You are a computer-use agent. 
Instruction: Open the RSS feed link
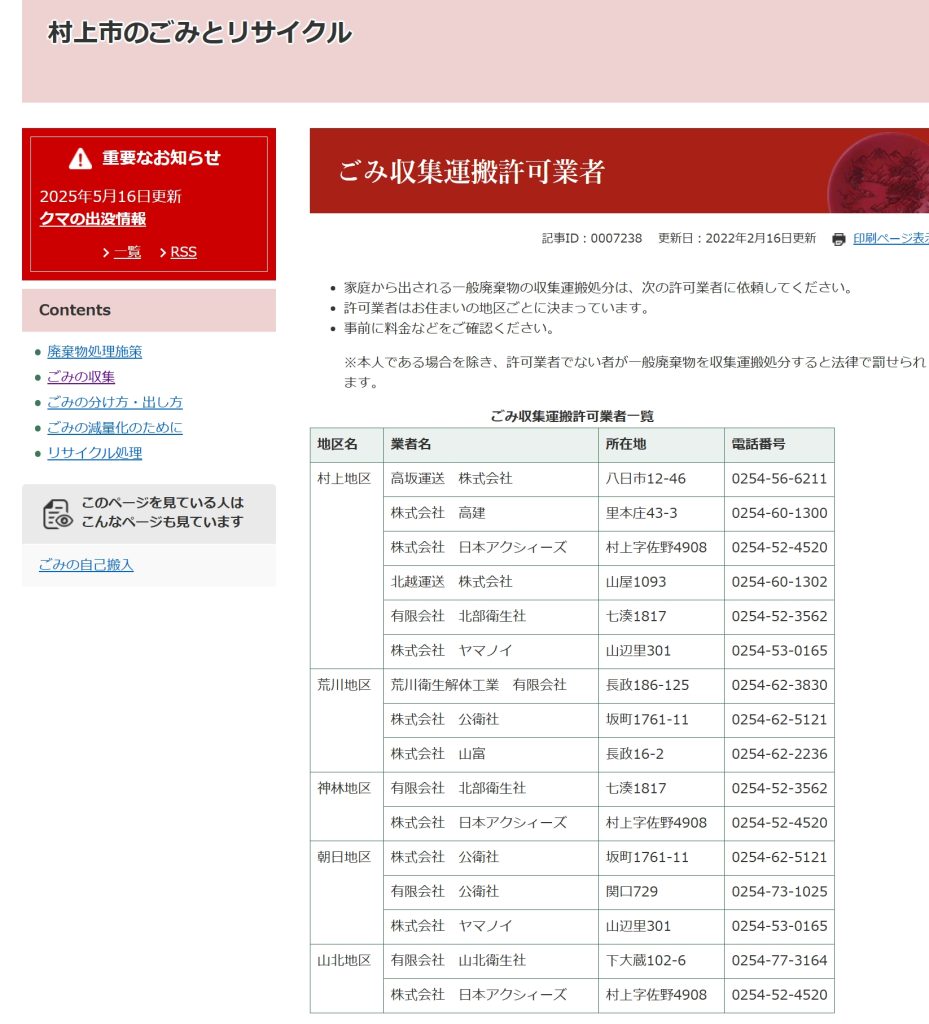[x=183, y=252]
